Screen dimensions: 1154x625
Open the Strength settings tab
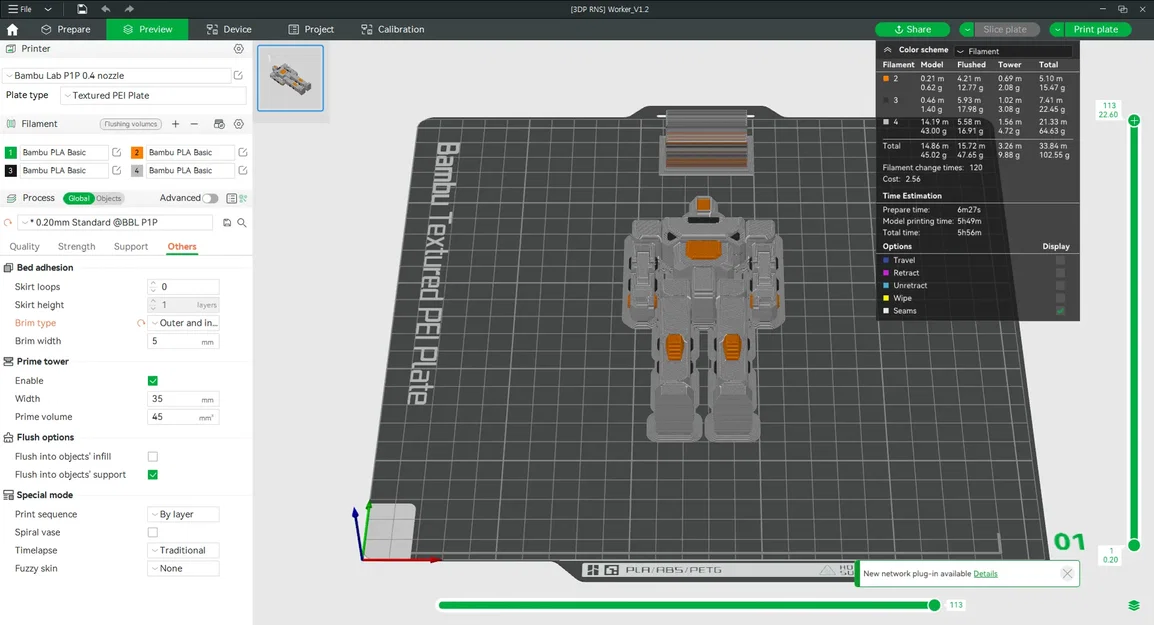76,246
